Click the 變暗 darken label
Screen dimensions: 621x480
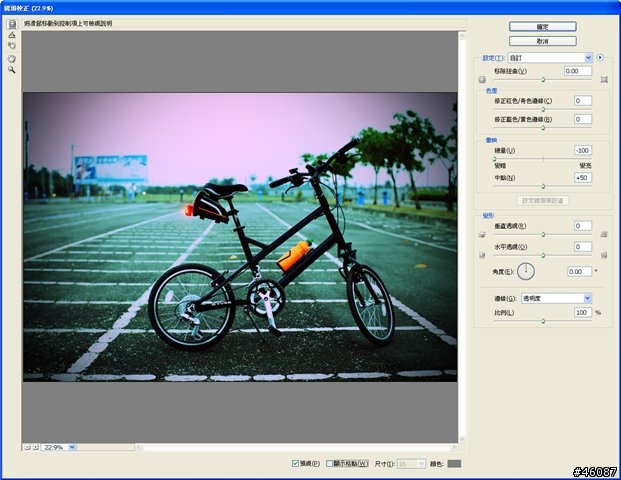point(500,166)
